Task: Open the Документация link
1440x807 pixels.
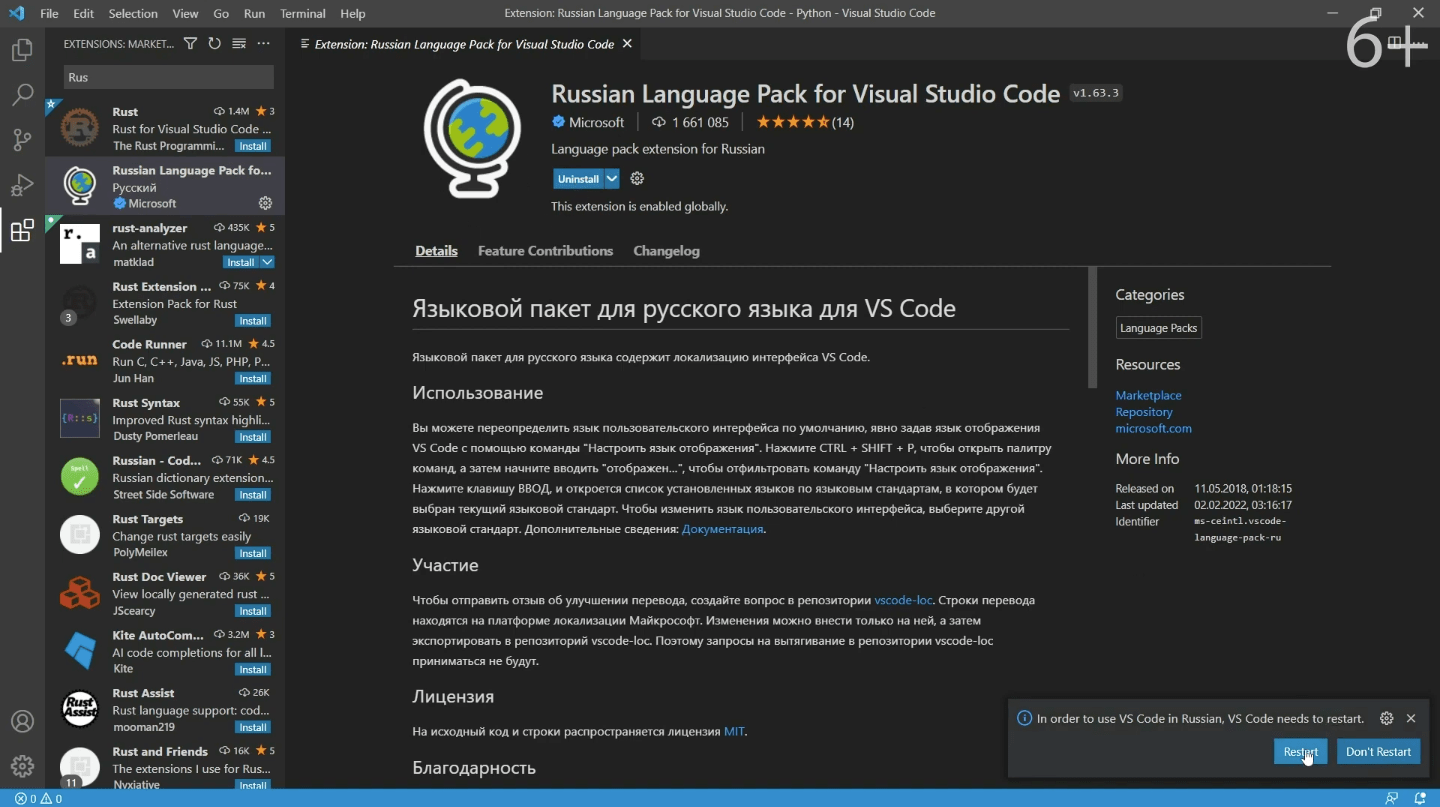Action: (x=722, y=529)
